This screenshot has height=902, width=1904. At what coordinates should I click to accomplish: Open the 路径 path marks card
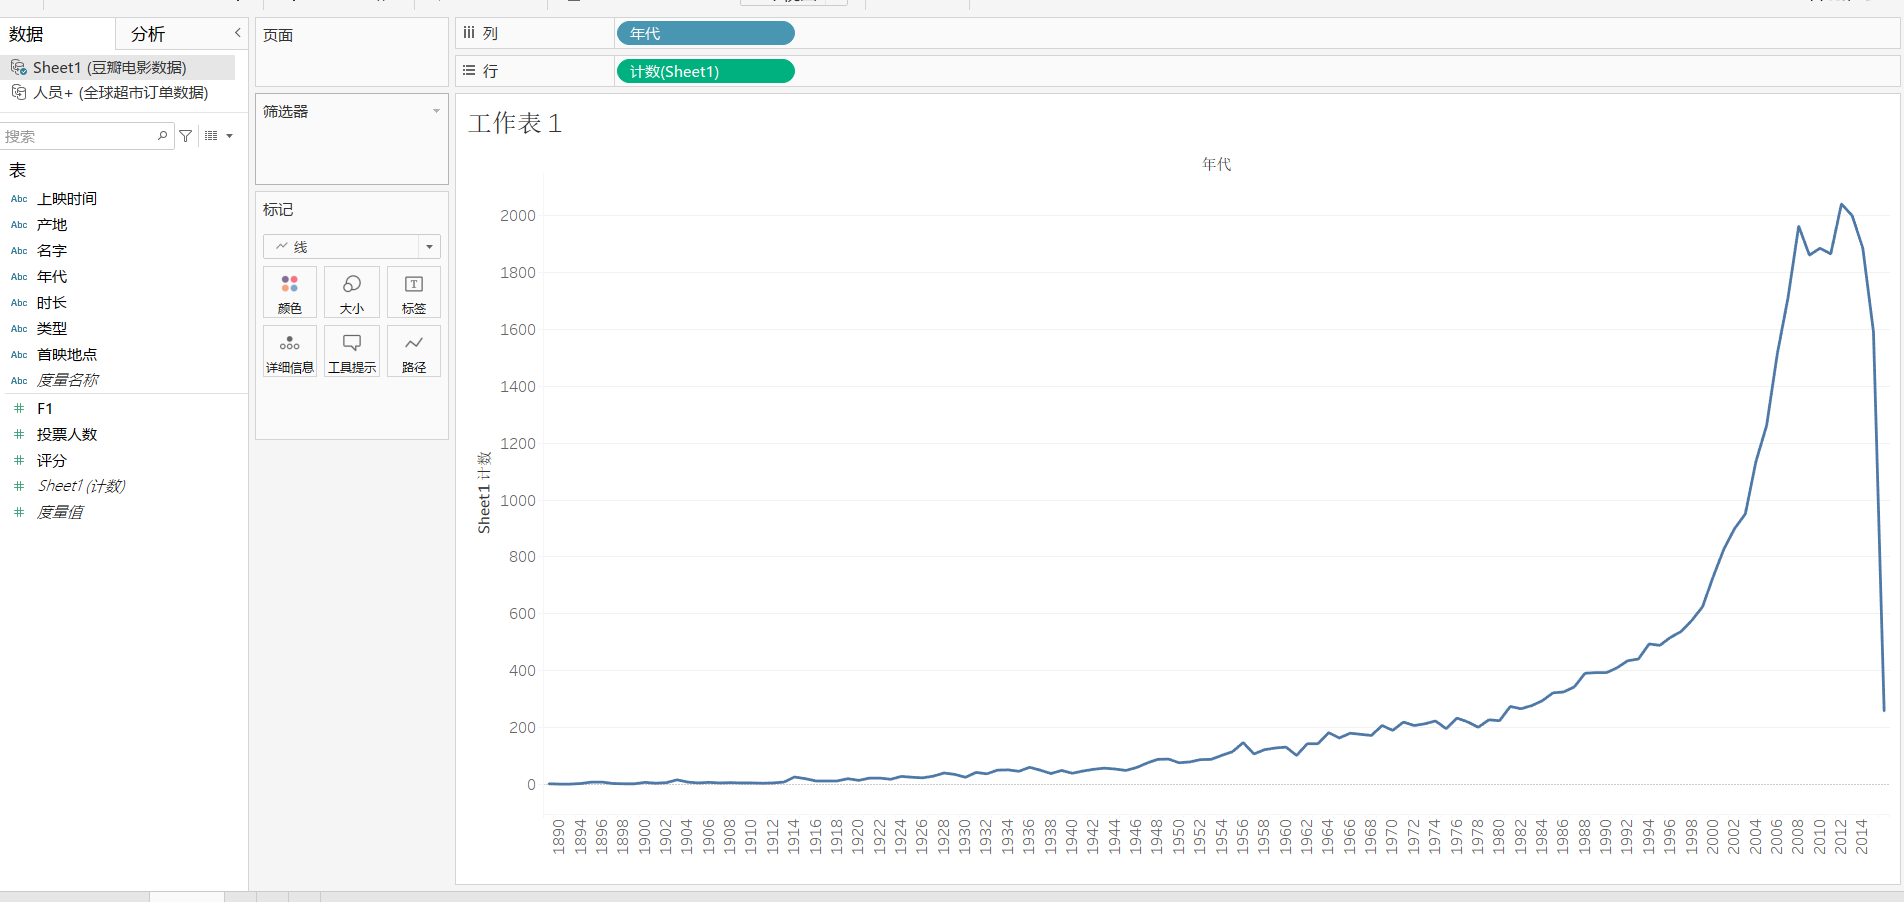[414, 351]
